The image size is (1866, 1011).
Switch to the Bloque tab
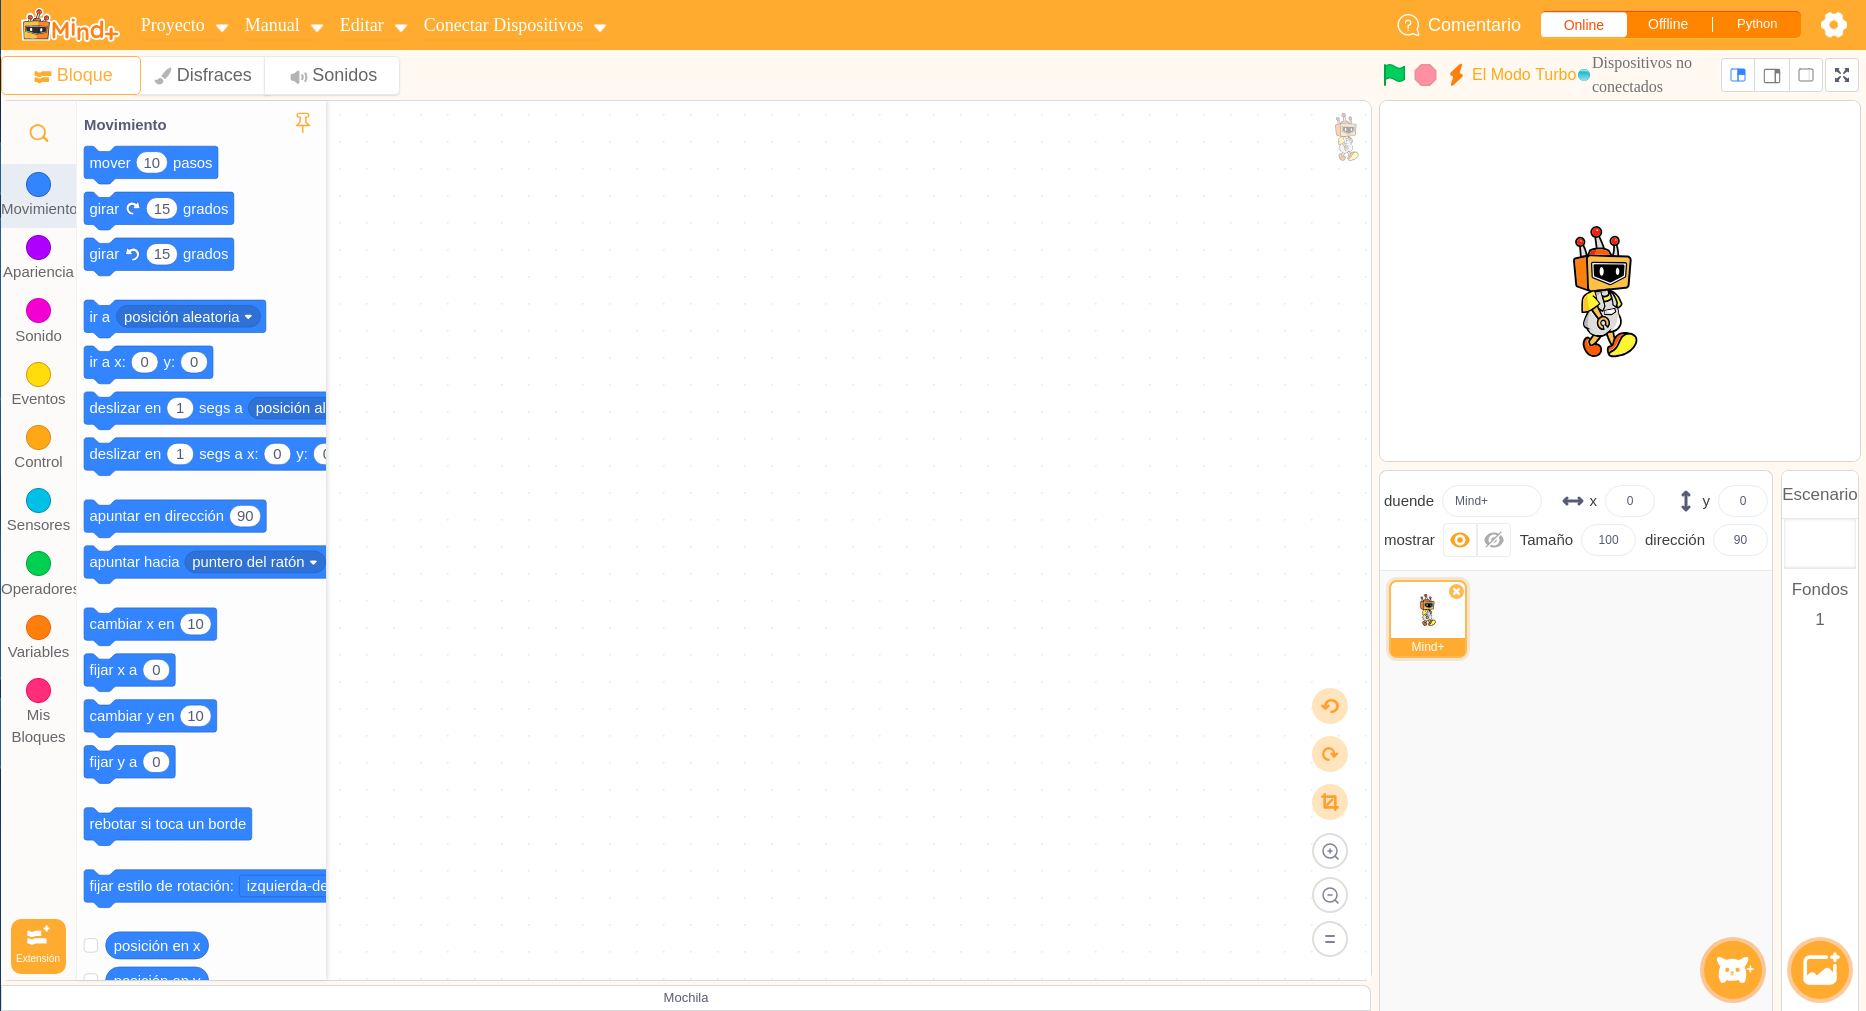72,76
